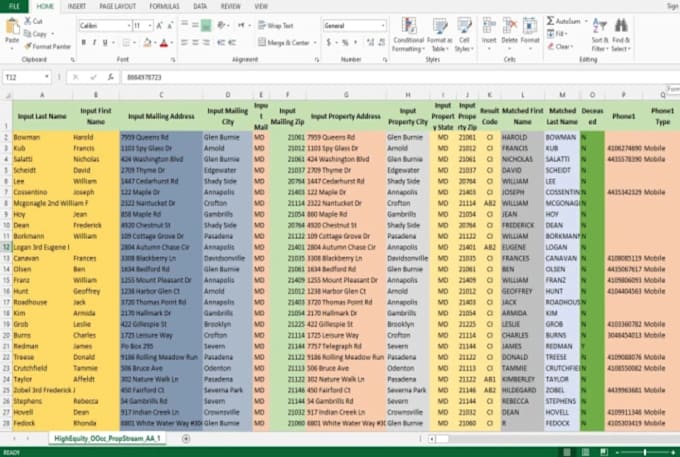Click the Insert Function fx icon
The width and height of the screenshot is (680, 457).
[x=111, y=77]
